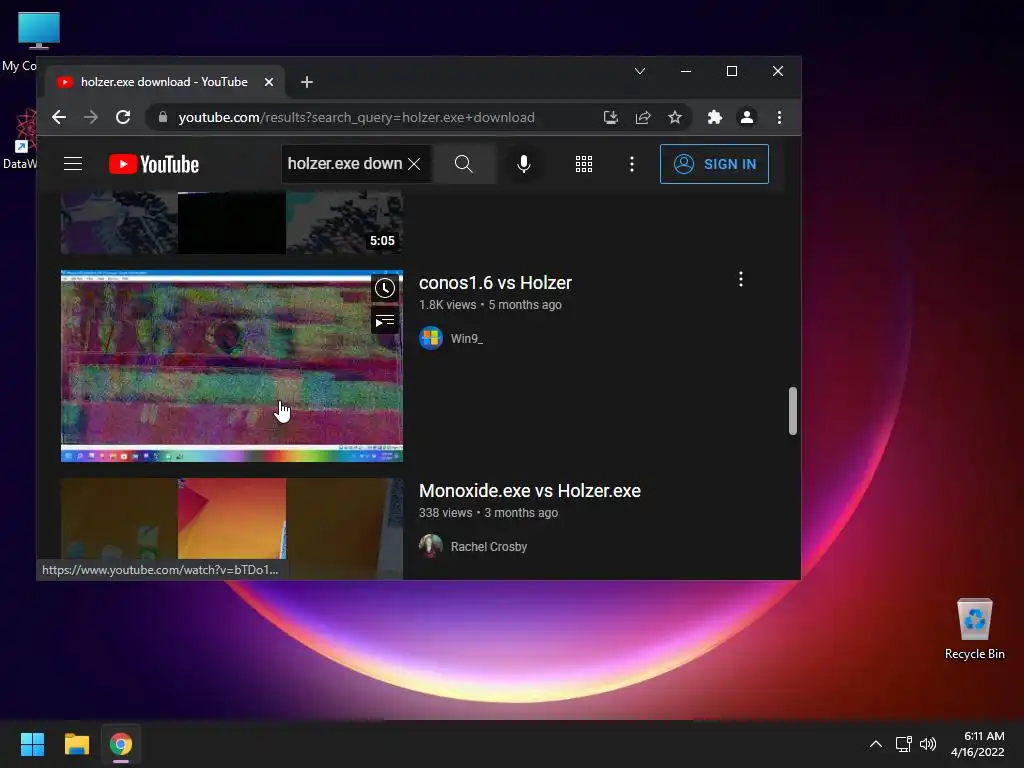
Task: Run the YouTube search with magnifier button
Action: point(463,164)
